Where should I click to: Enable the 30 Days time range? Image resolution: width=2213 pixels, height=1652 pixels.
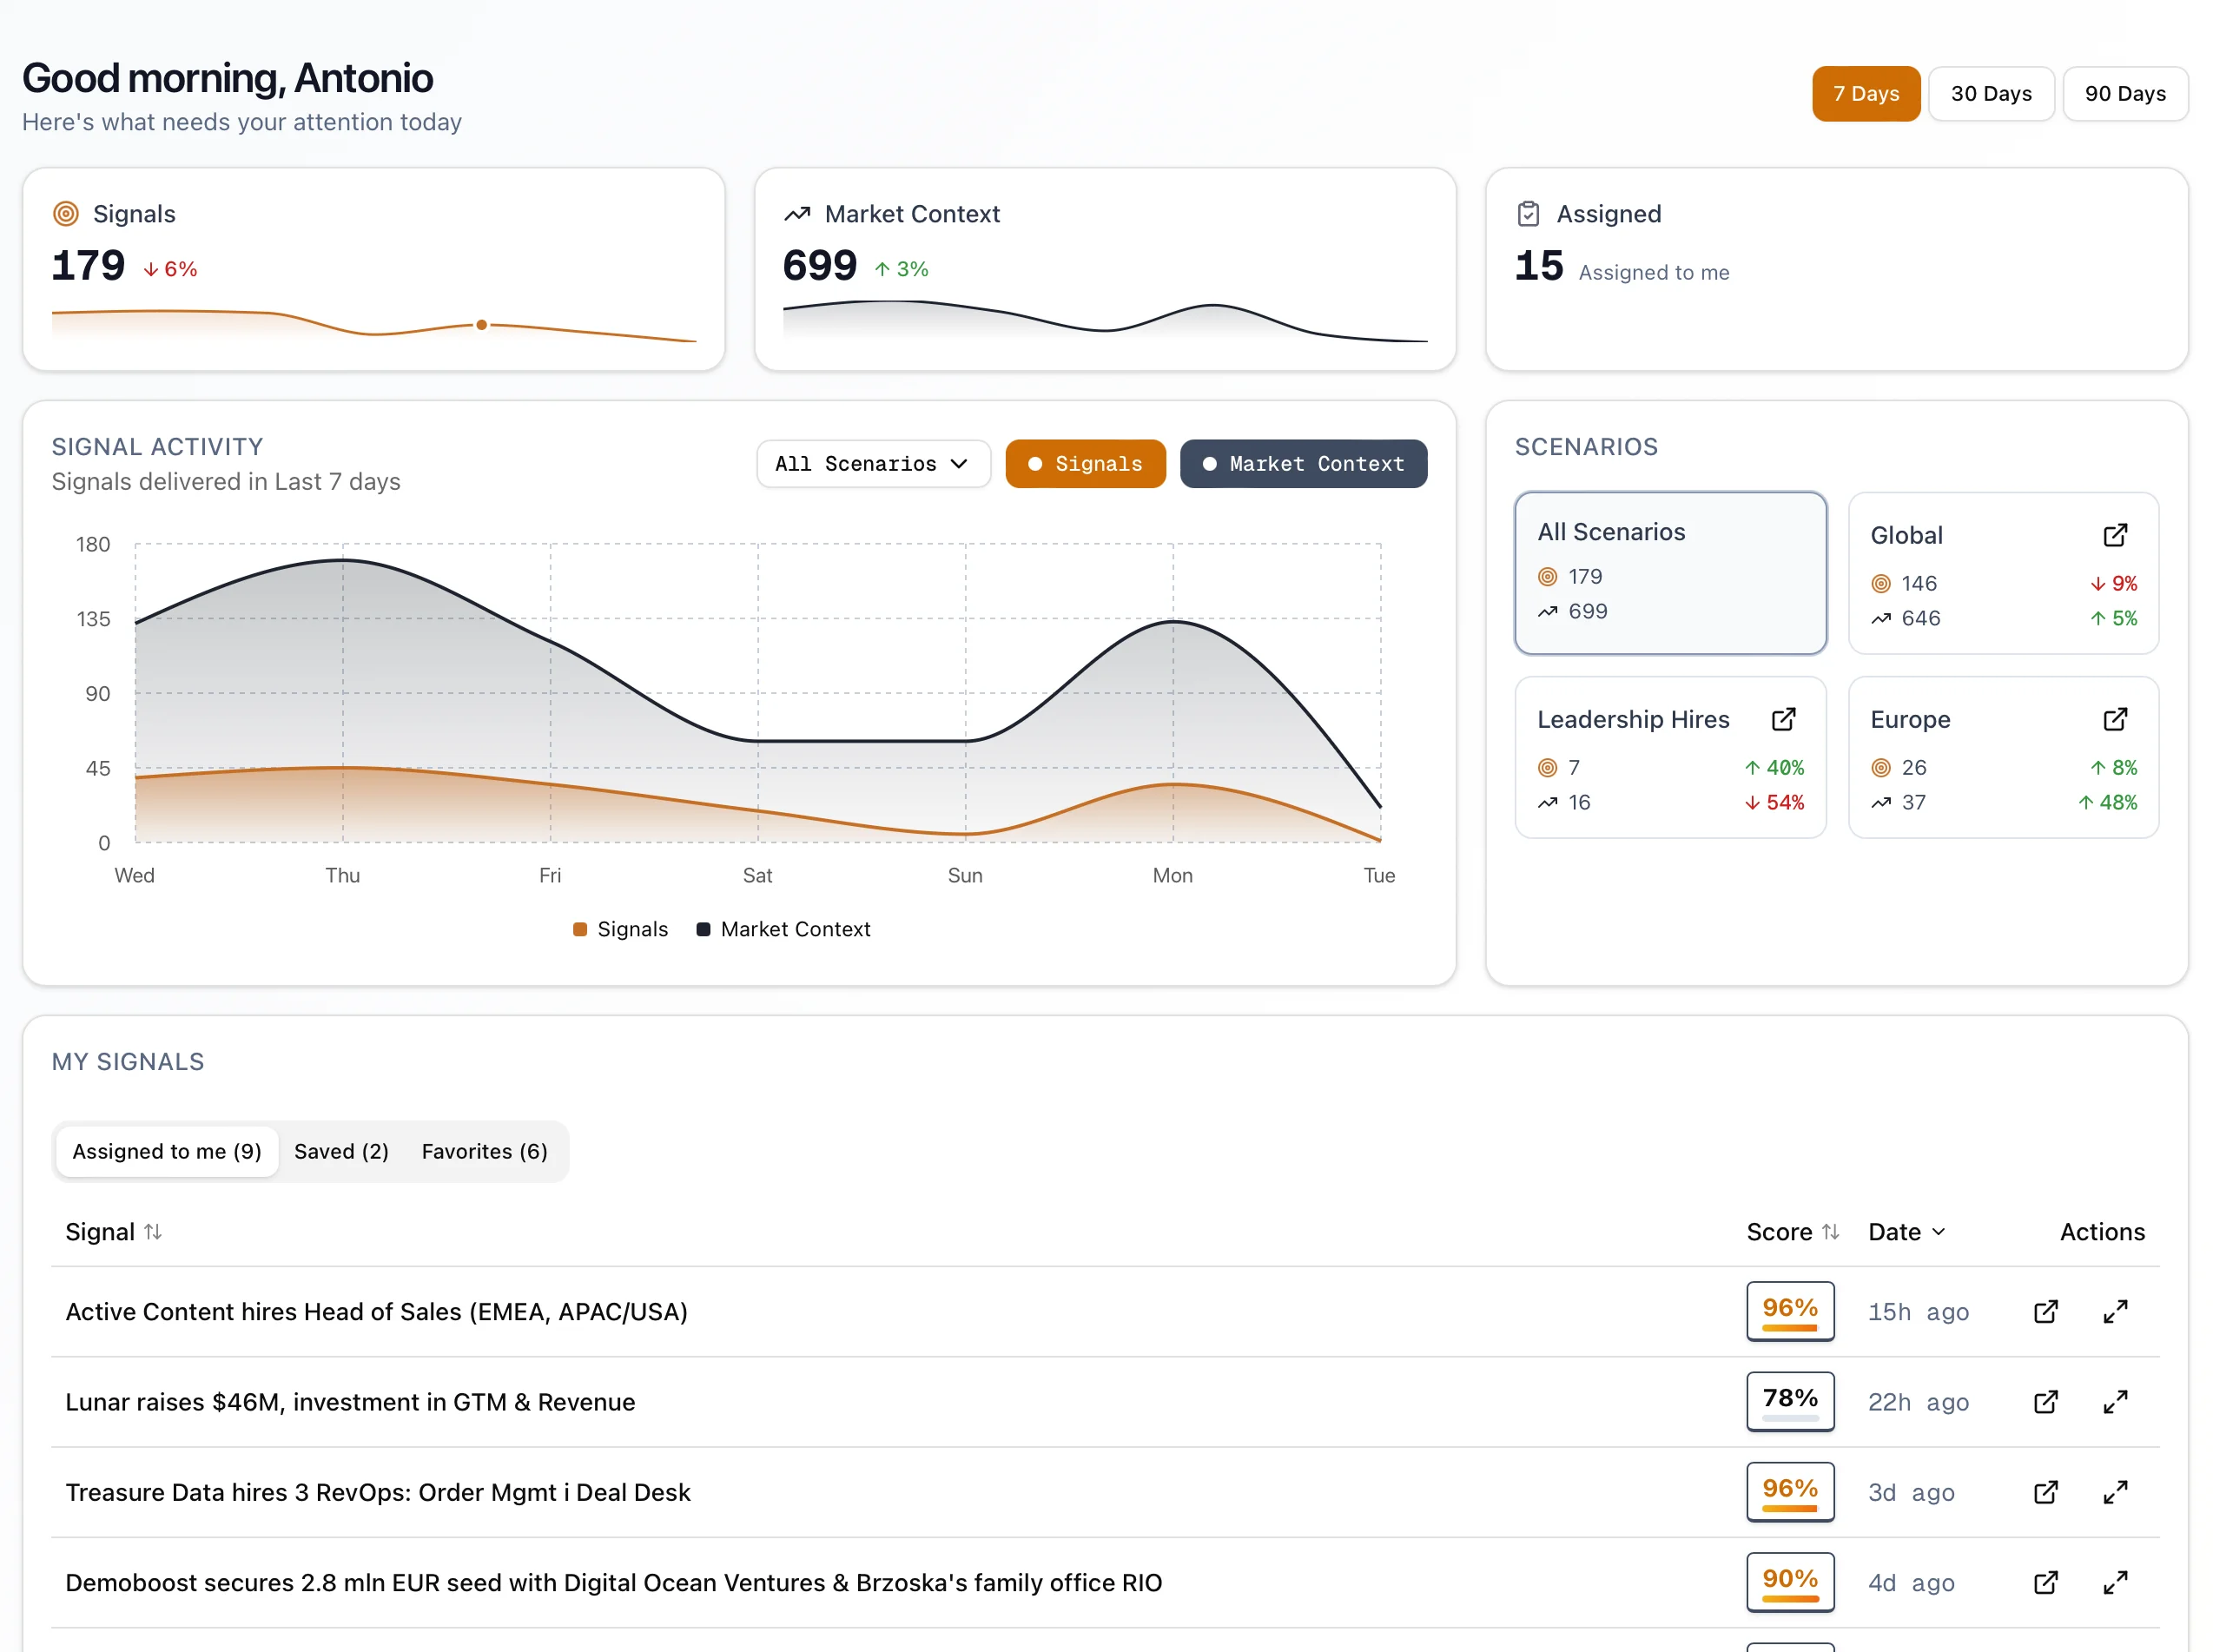(1991, 93)
